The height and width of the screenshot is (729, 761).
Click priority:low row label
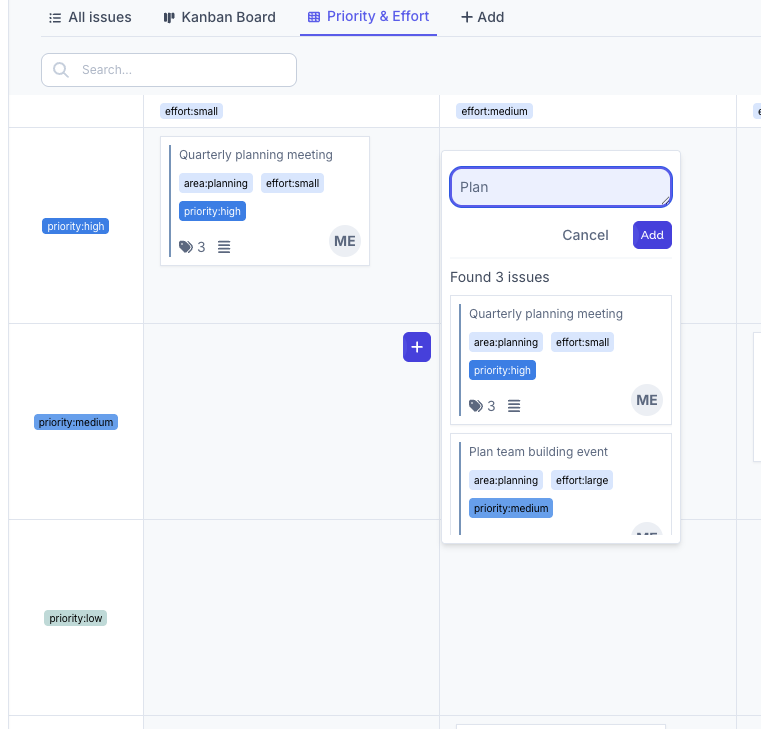tap(75, 618)
